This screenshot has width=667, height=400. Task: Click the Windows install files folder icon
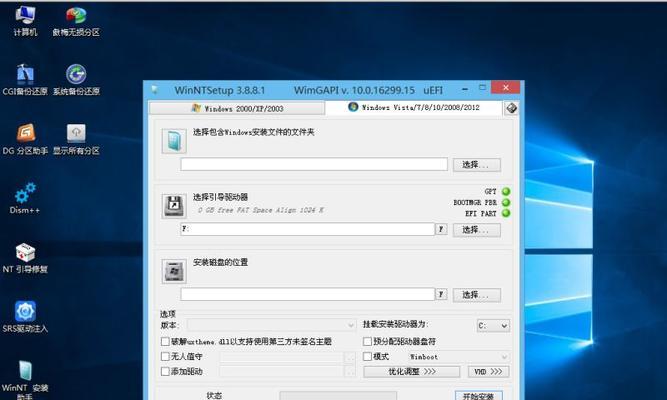pos(174,141)
